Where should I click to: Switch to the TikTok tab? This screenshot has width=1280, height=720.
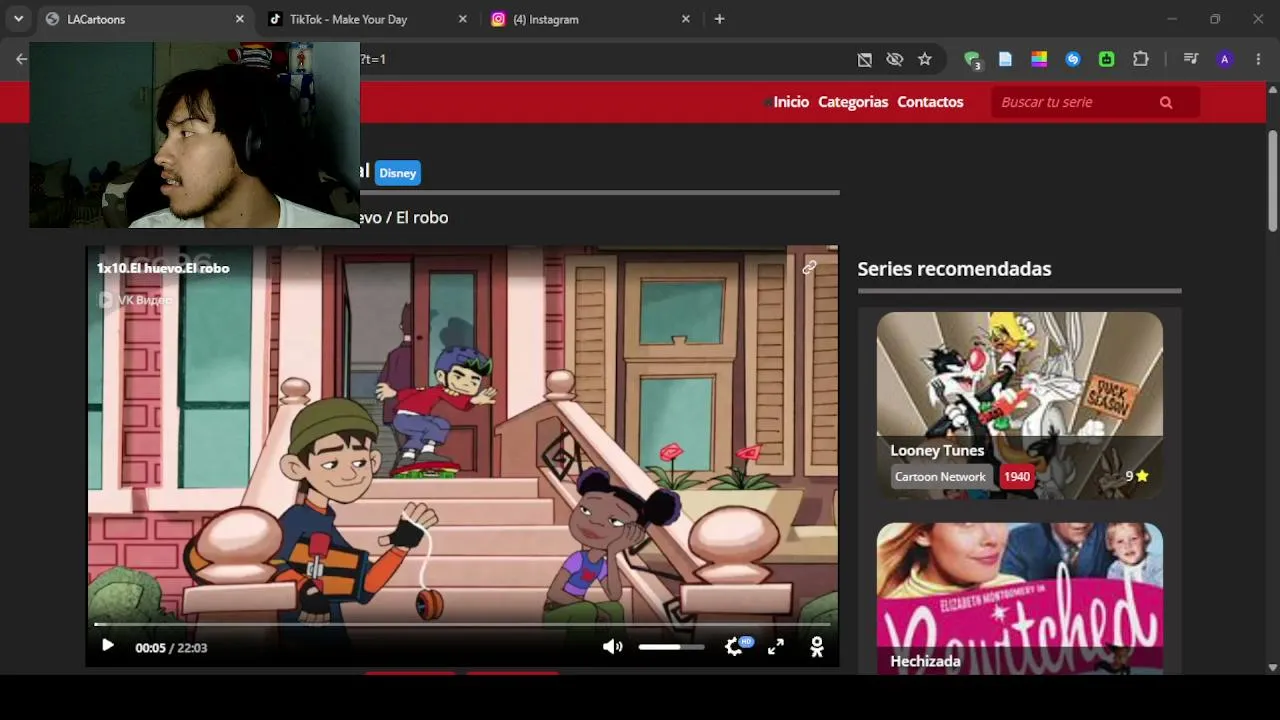point(365,19)
